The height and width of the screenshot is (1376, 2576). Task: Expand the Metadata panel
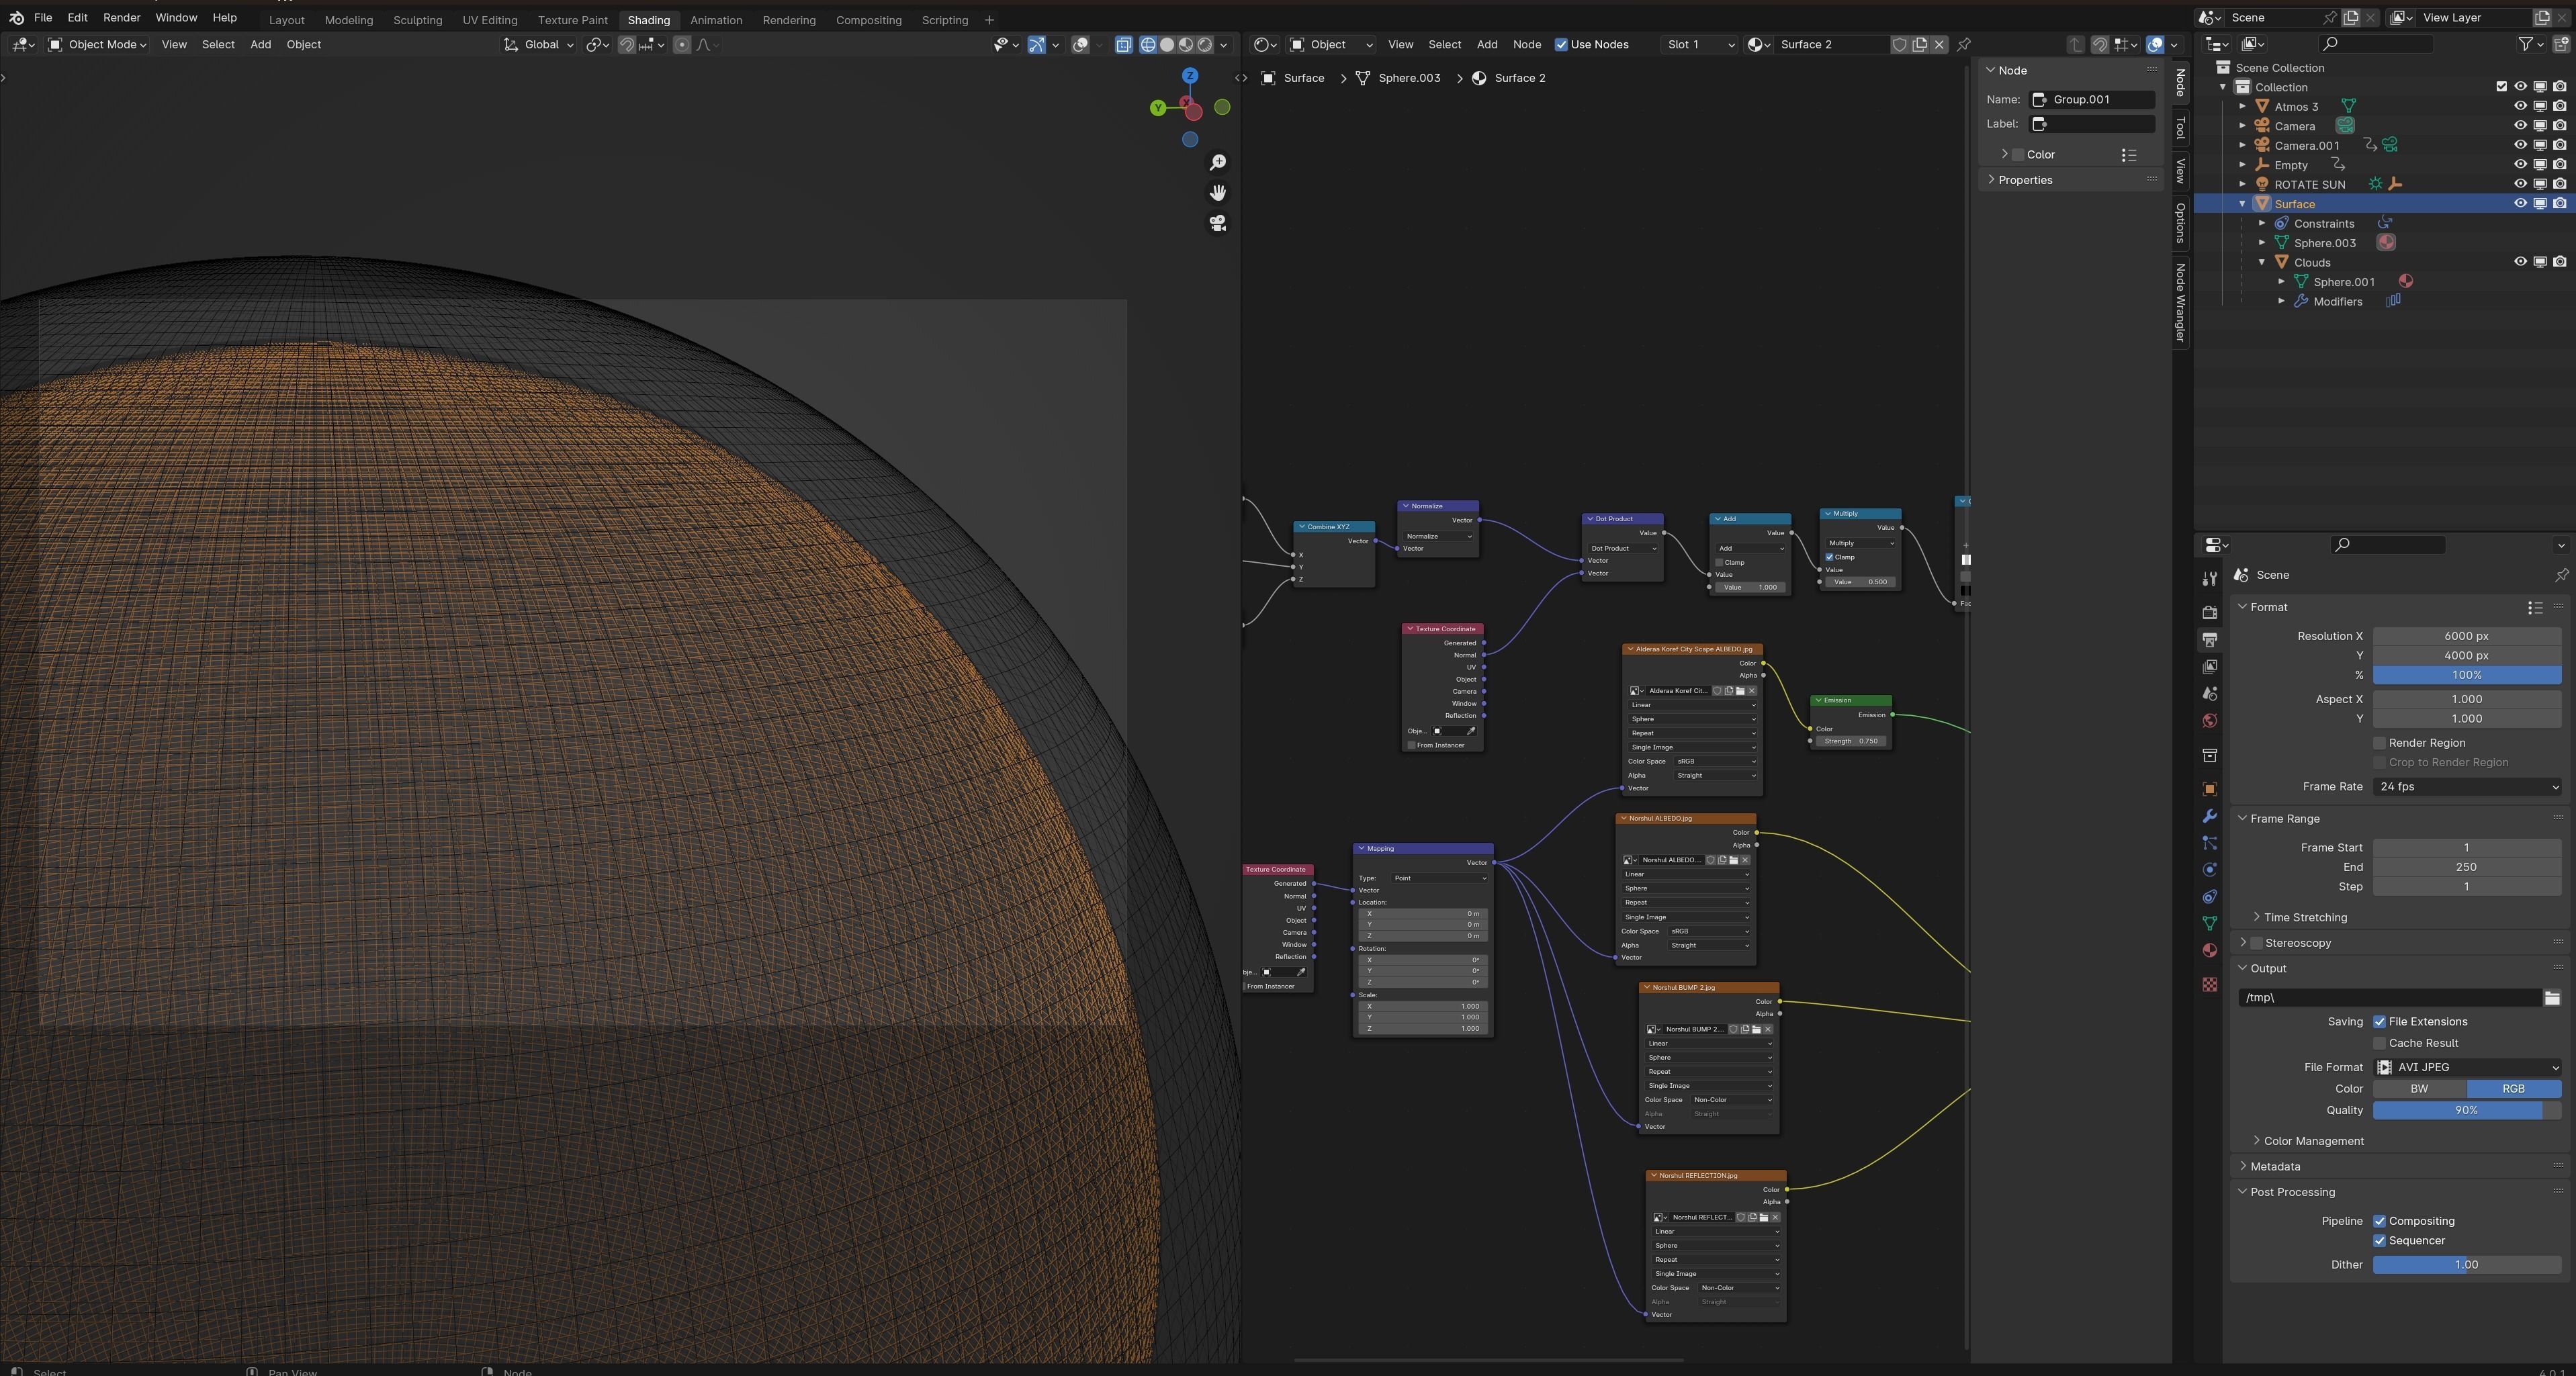(x=2274, y=1166)
